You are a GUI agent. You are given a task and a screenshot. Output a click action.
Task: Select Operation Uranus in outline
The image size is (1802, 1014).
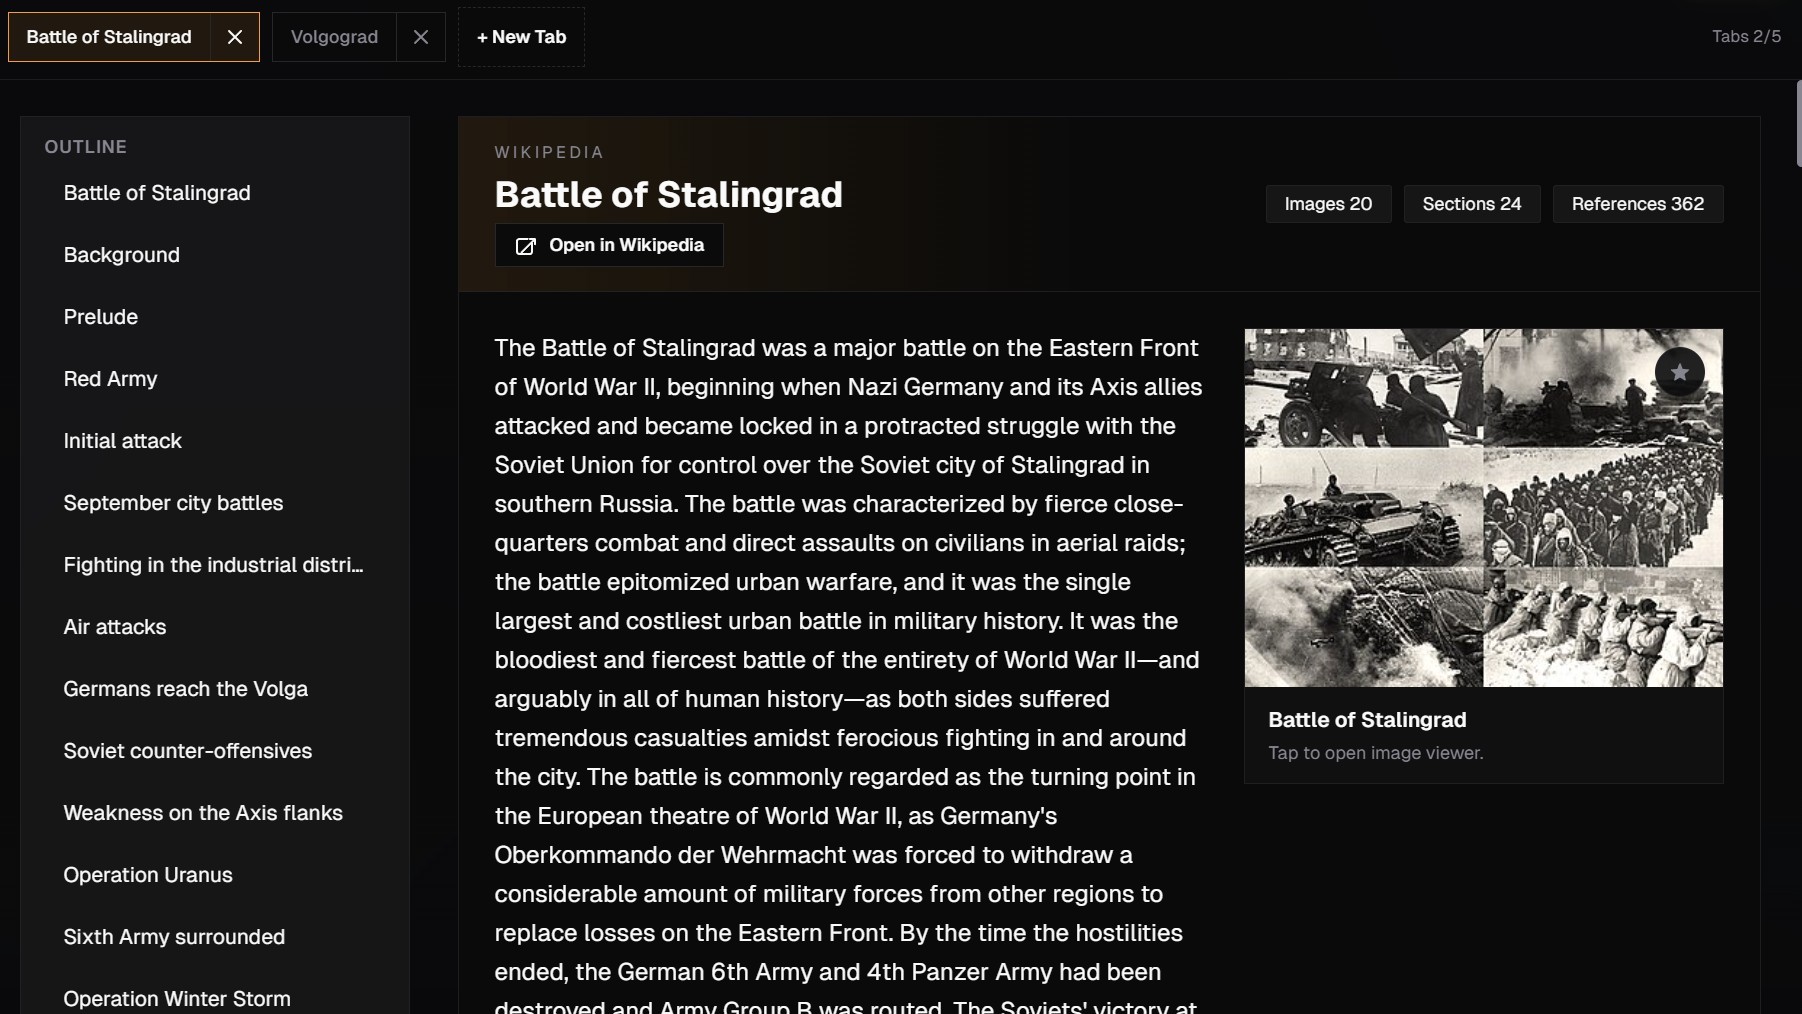tap(148, 875)
